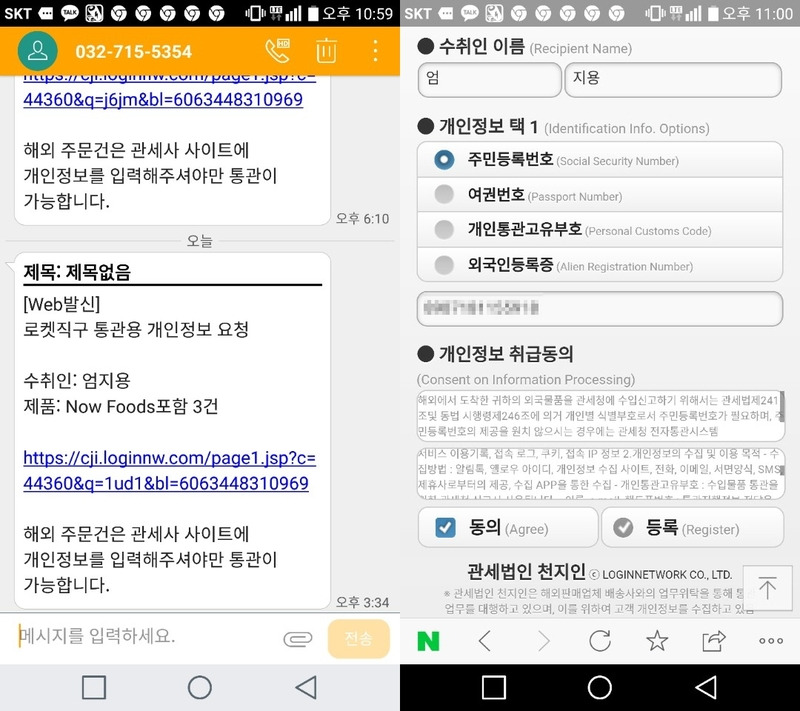Tap the bookmark star icon
The image size is (800, 711).
657,641
